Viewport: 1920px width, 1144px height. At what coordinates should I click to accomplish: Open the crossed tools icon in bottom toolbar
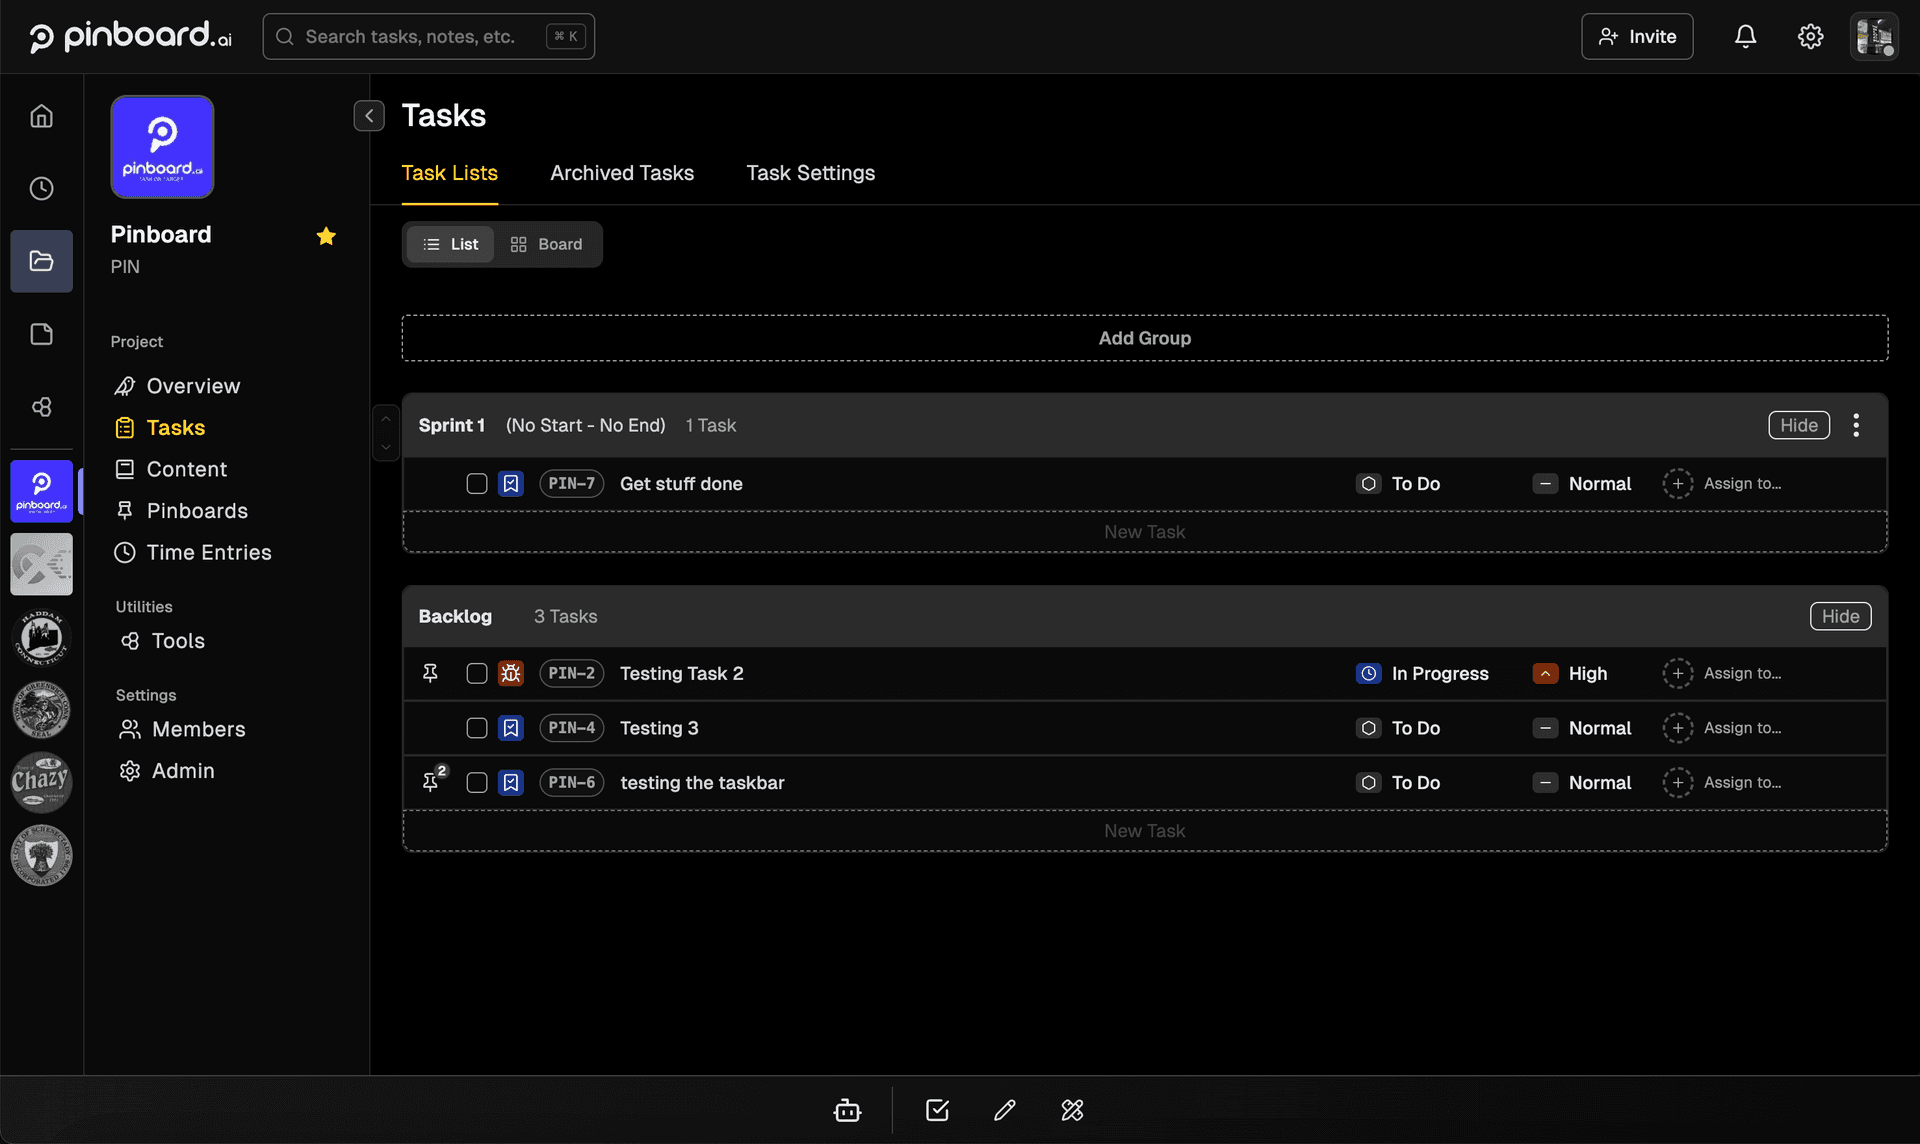coord(1072,1110)
